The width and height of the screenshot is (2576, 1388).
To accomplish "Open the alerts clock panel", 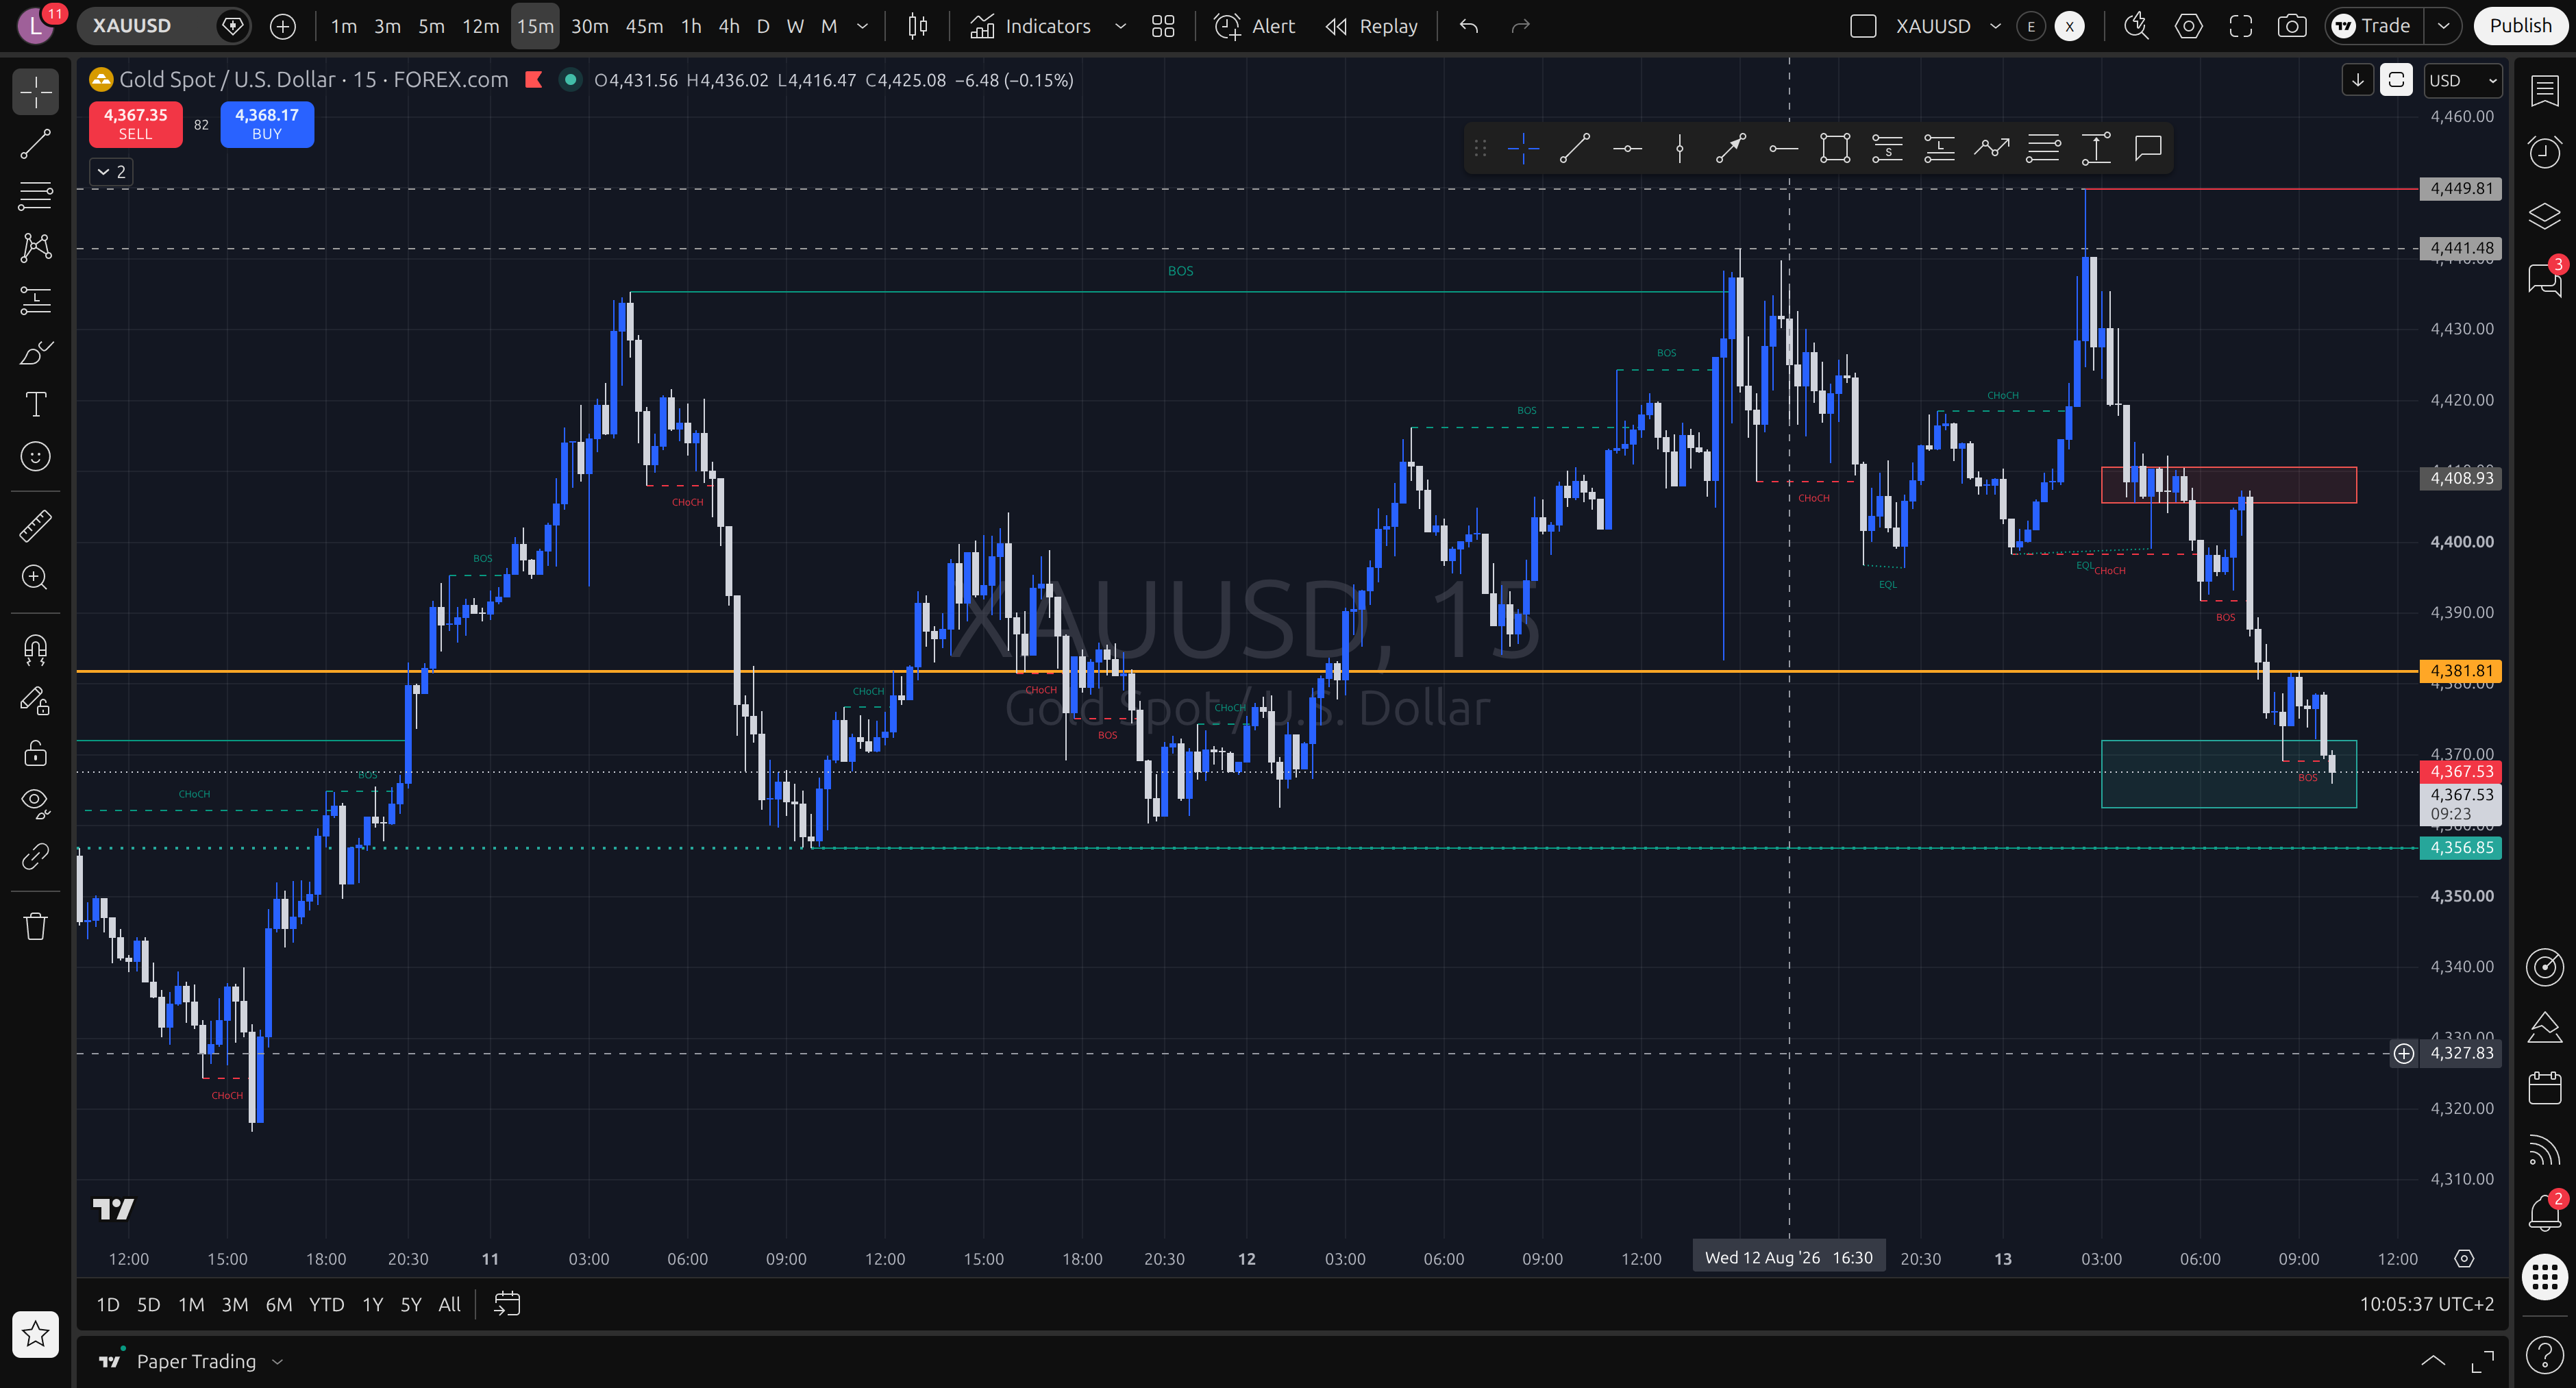I will pos(2545,152).
